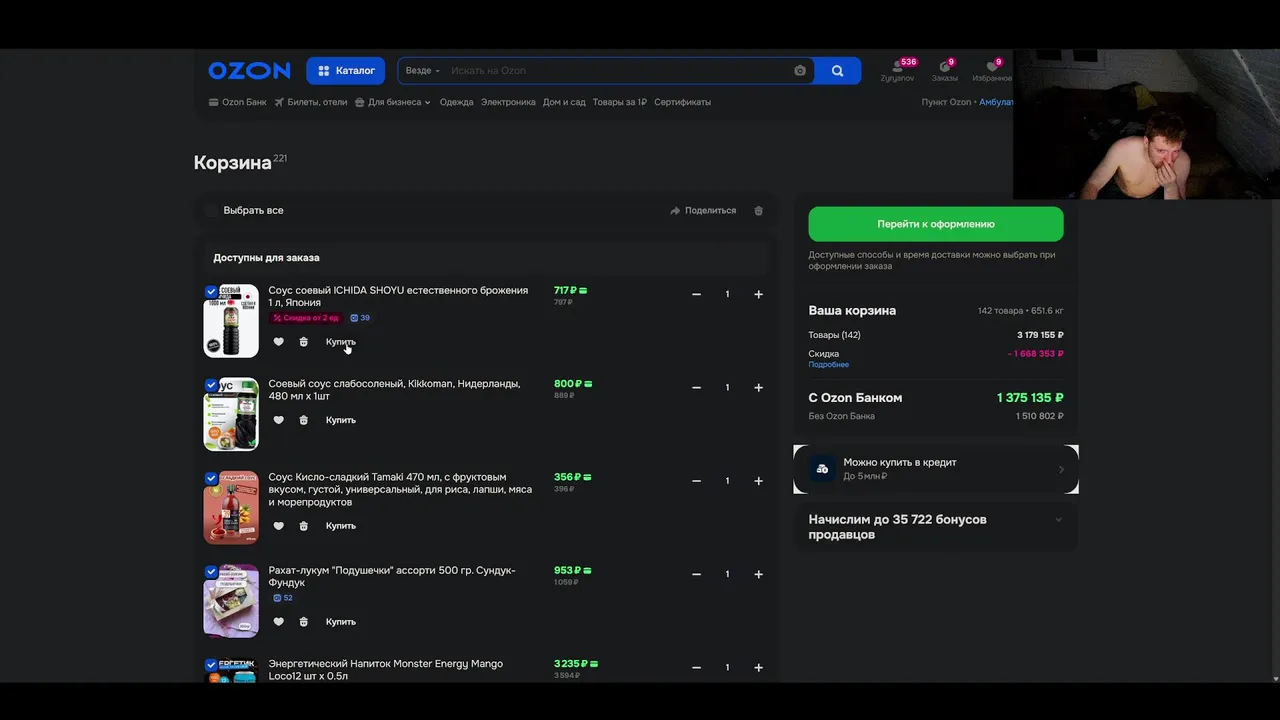Screen dimensions: 1280x720
Task: Open the Одежда category
Action: 456,102
